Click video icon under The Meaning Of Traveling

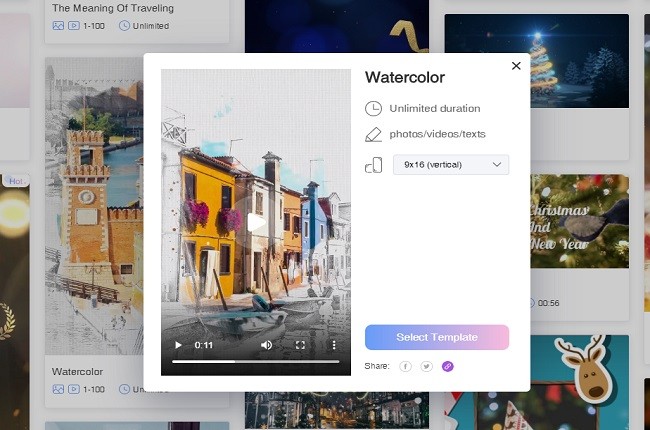(x=74, y=26)
